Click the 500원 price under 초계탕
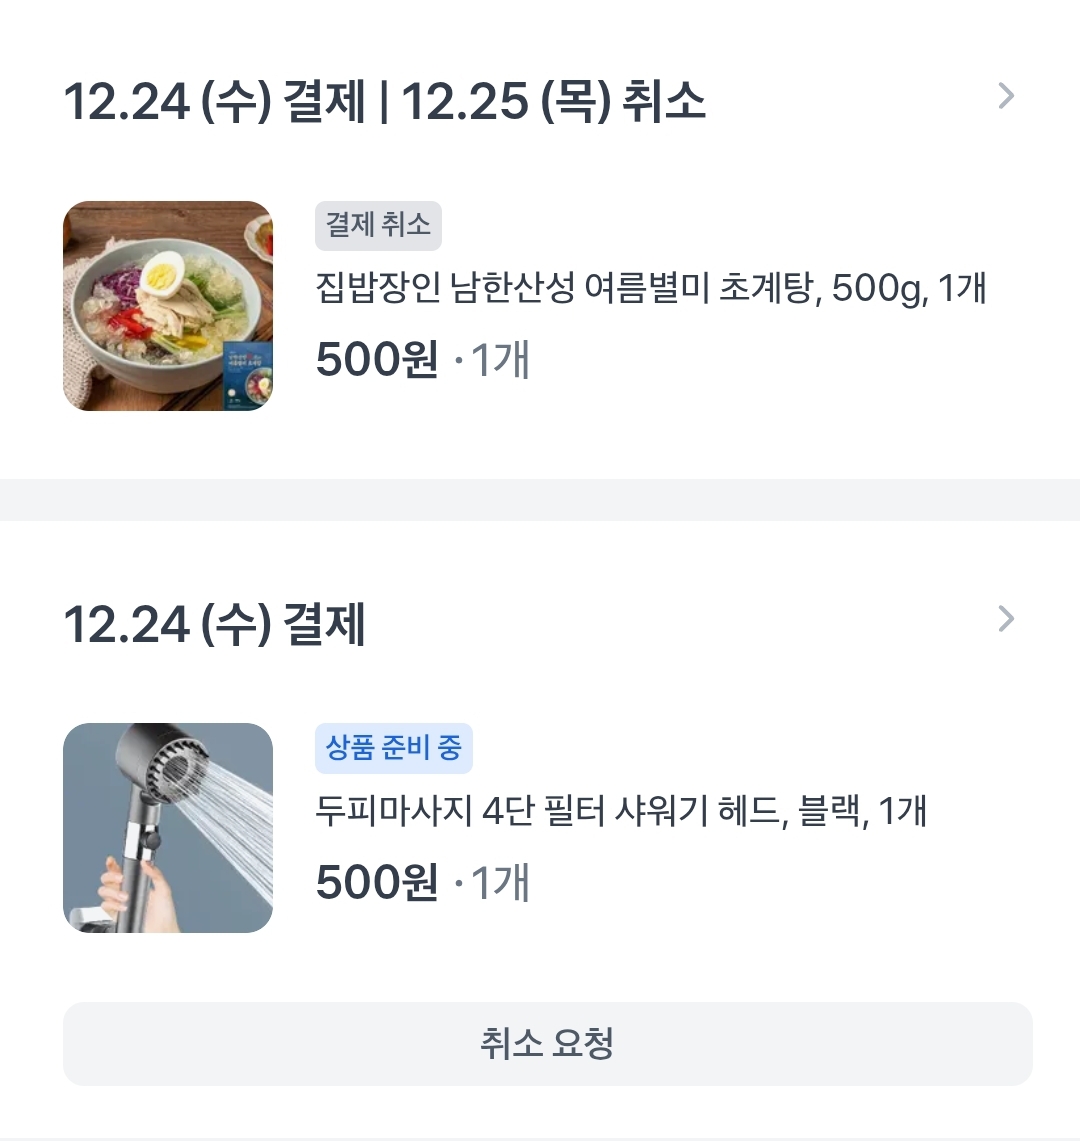1080x1141 pixels. [x=377, y=361]
